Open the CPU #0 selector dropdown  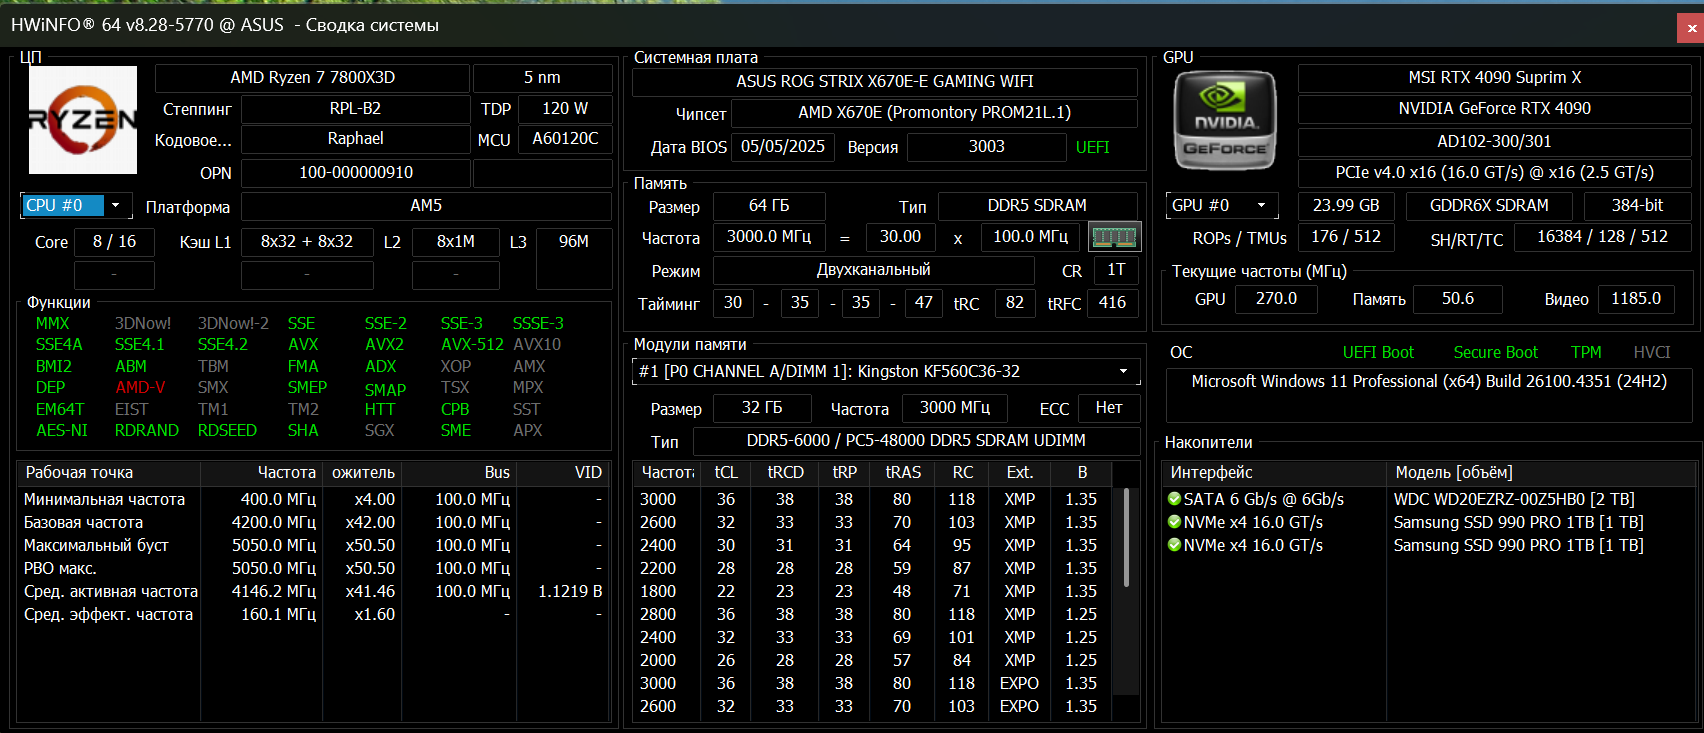point(76,205)
